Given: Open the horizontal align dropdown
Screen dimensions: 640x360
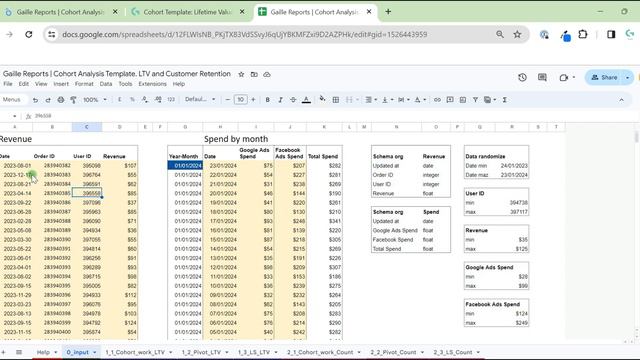Looking at the screenshot, I should (371, 100).
